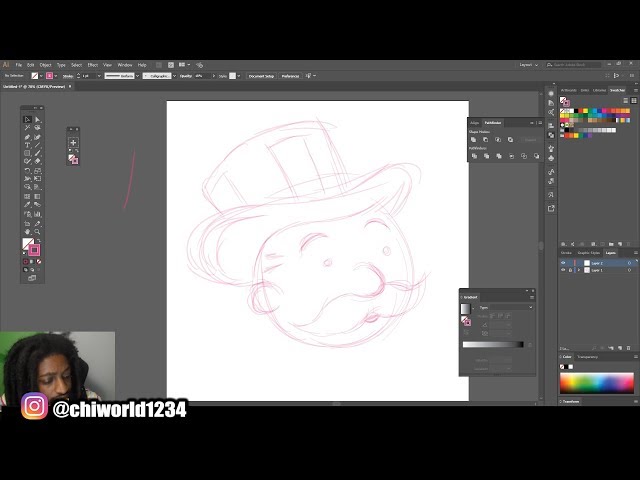Image resolution: width=640 pixels, height=480 pixels.
Task: Click target circle for Layer 1
Action: [x=629, y=270]
